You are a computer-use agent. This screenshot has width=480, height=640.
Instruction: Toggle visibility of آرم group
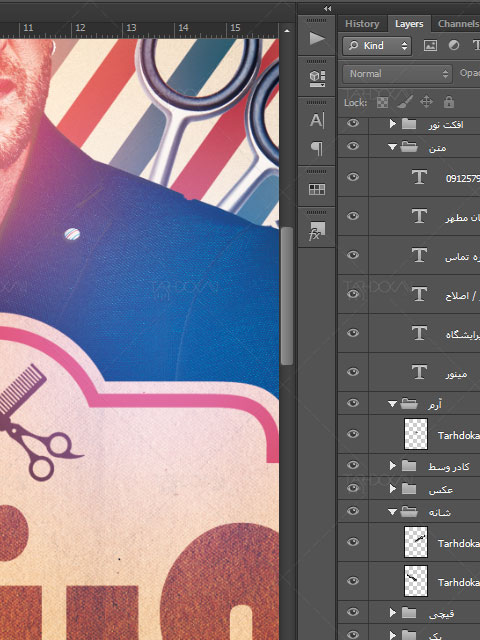(353, 403)
